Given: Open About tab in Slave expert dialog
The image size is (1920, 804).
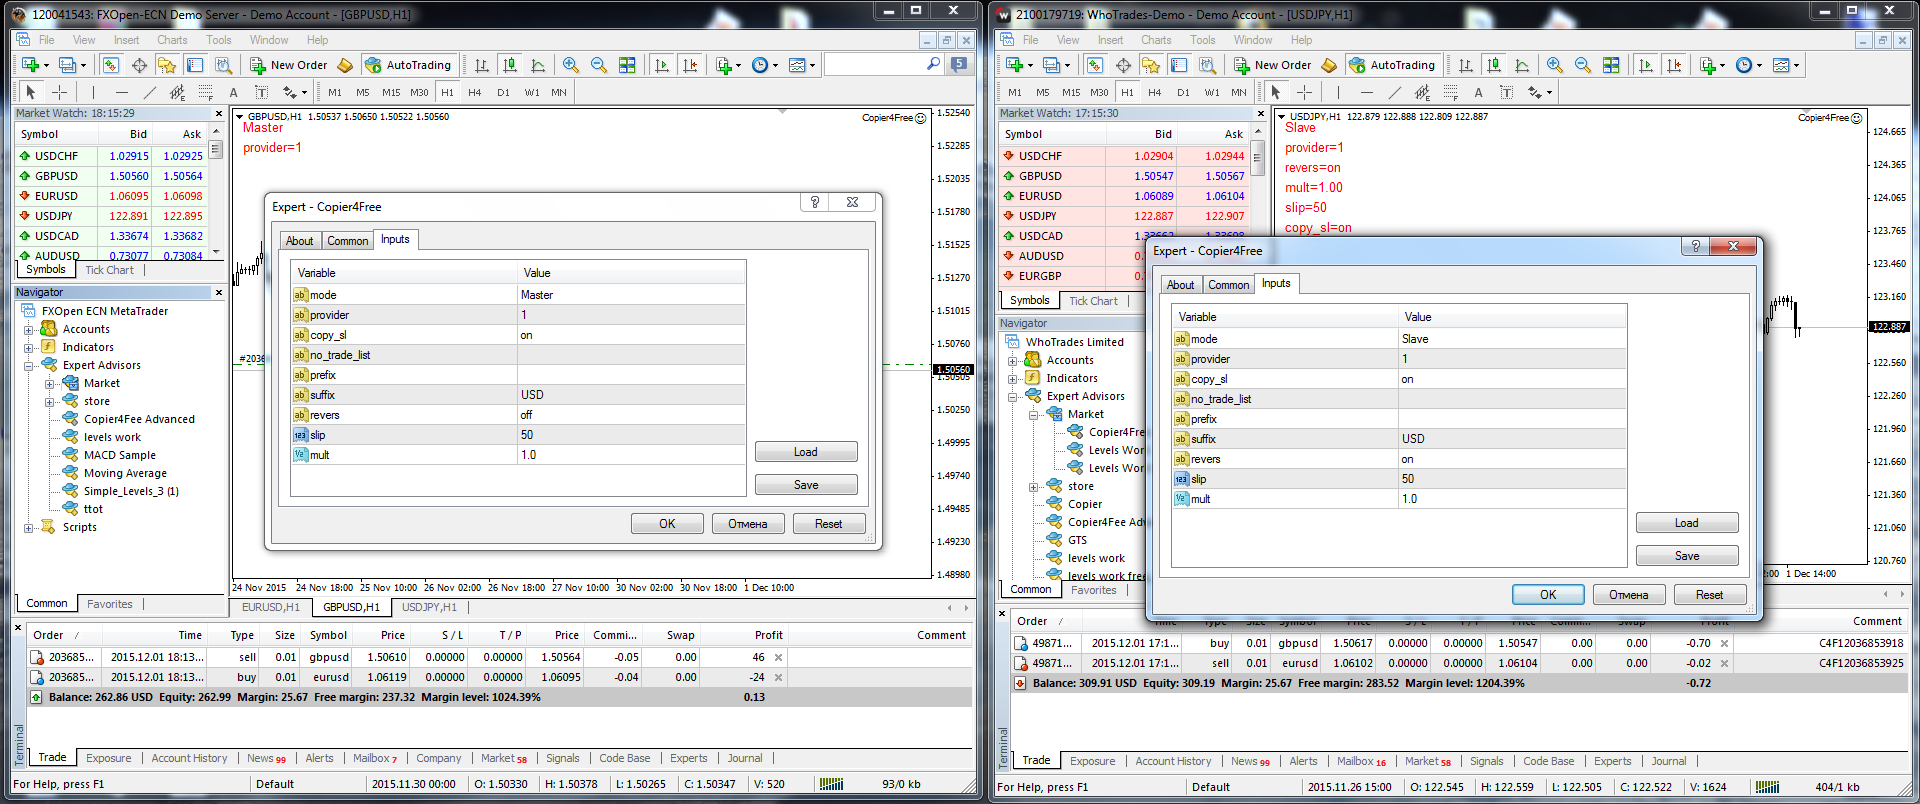Looking at the screenshot, I should 1180,285.
